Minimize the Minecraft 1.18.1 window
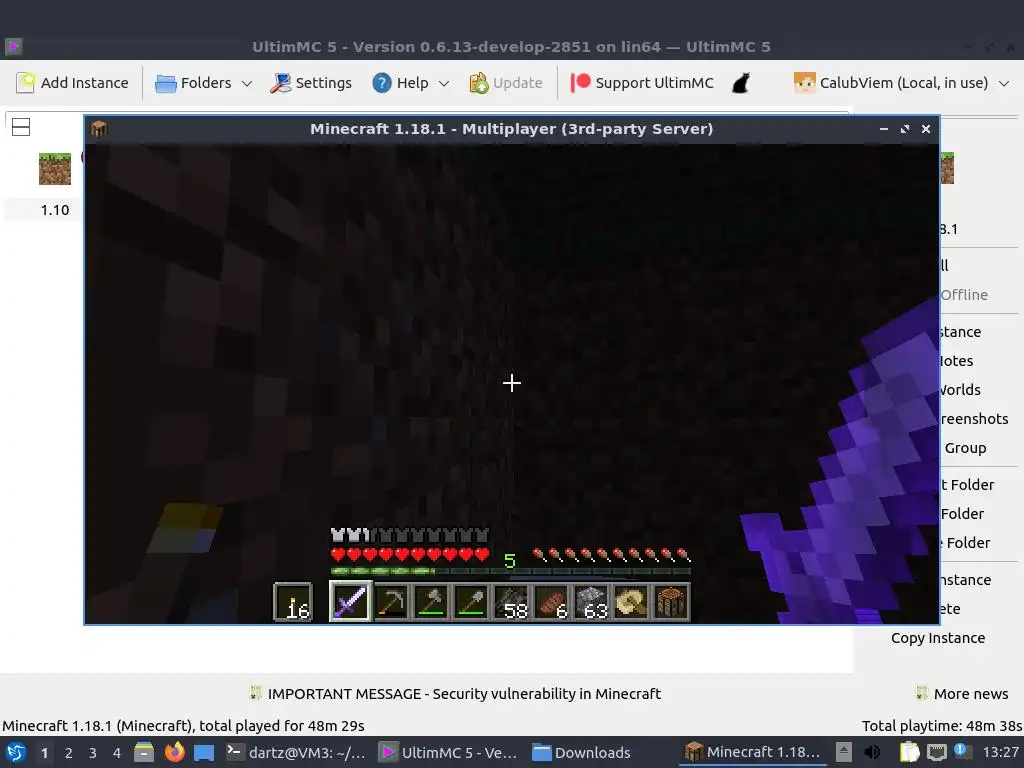The height and width of the screenshot is (768, 1024). click(884, 129)
